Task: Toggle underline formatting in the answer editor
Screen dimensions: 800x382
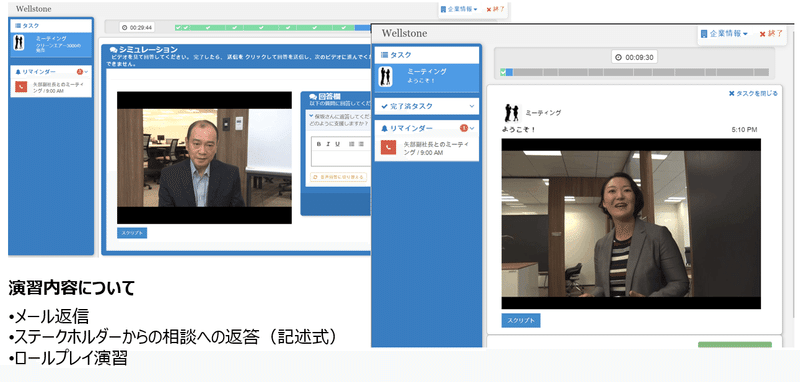Action: 337,144
